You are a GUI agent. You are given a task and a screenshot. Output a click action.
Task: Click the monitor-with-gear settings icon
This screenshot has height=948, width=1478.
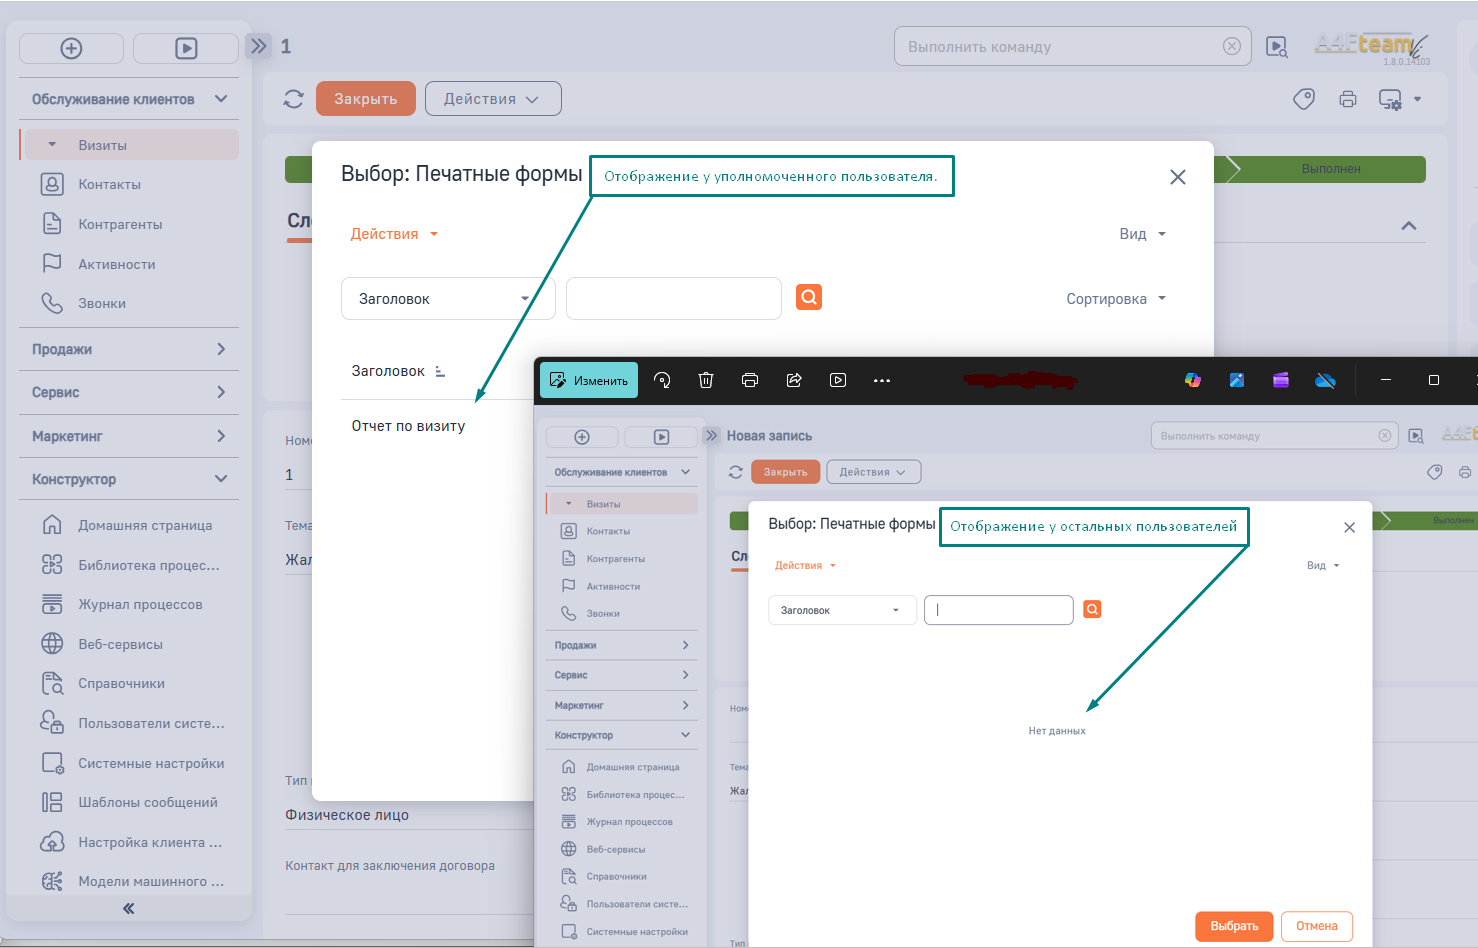point(1389,99)
